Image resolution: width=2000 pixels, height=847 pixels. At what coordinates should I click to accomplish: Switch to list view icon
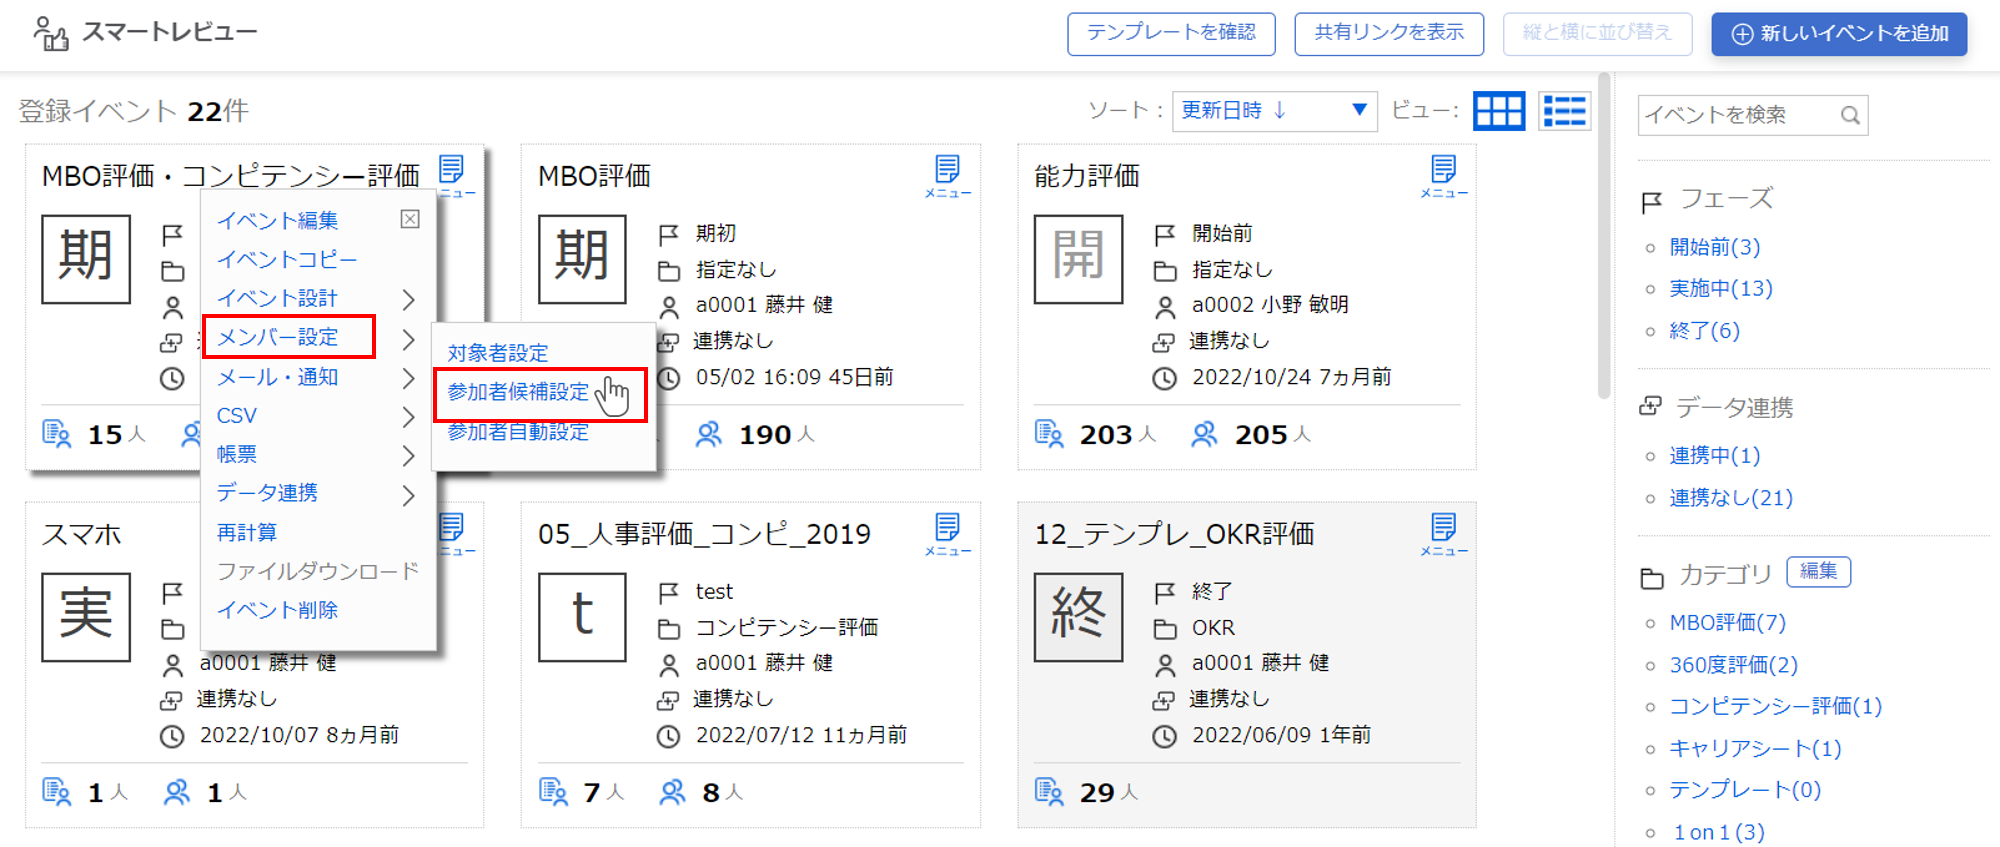coord(1565,111)
